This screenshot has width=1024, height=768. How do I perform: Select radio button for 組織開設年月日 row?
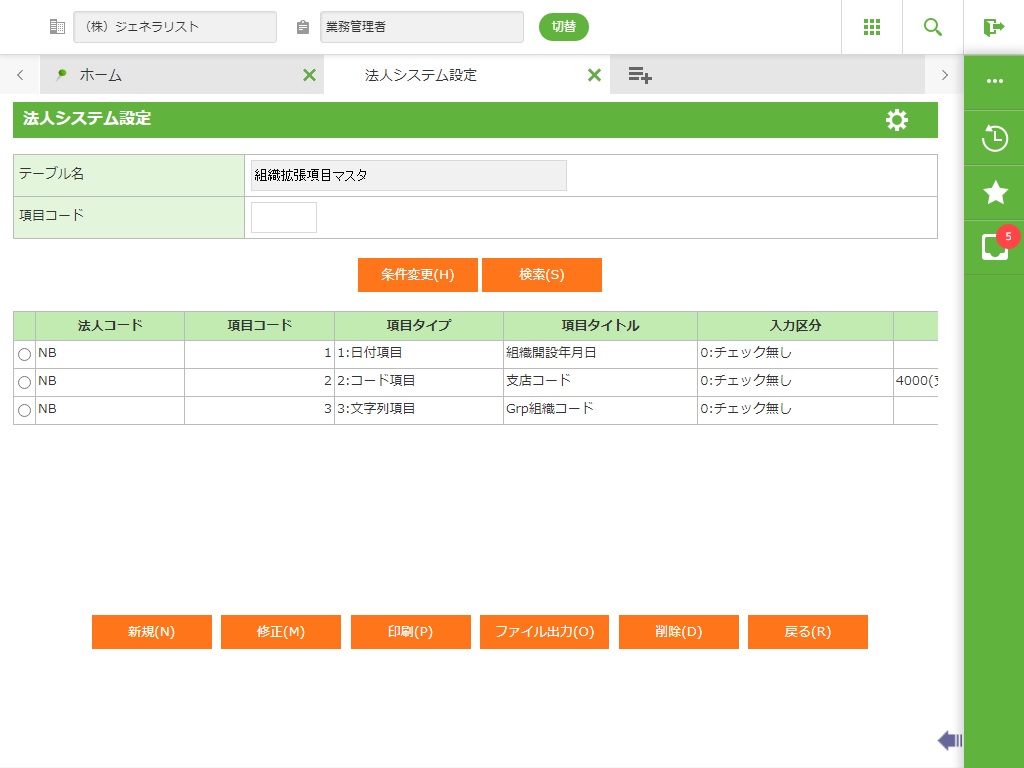[x=24, y=355]
